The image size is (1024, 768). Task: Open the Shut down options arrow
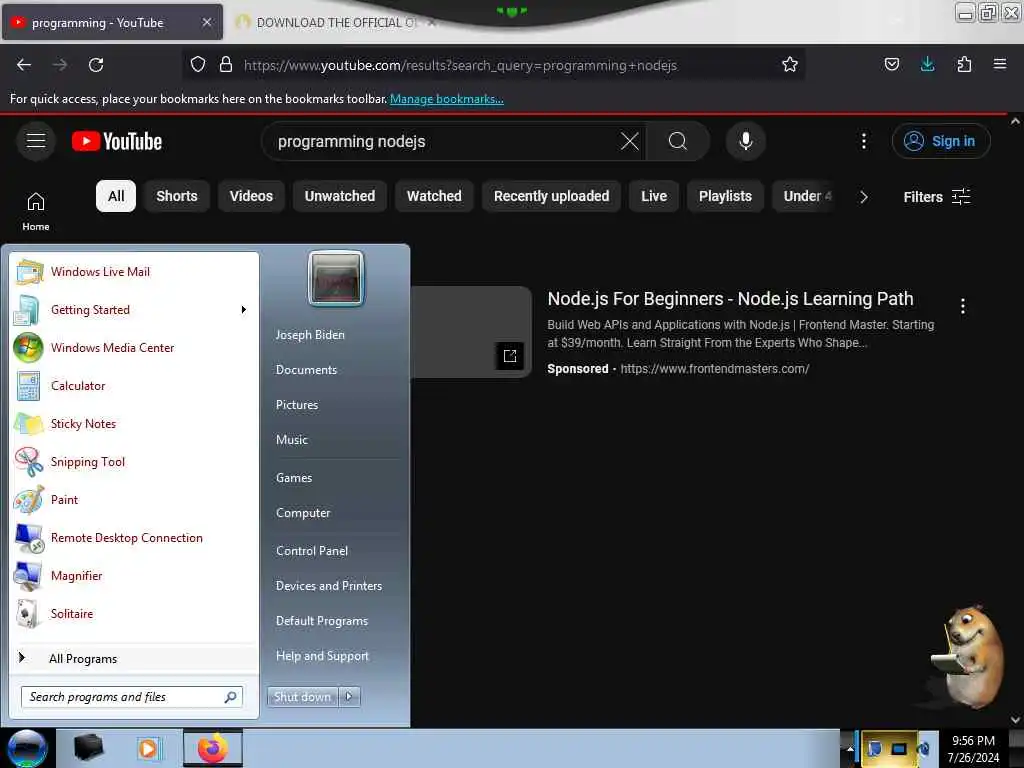[349, 697]
